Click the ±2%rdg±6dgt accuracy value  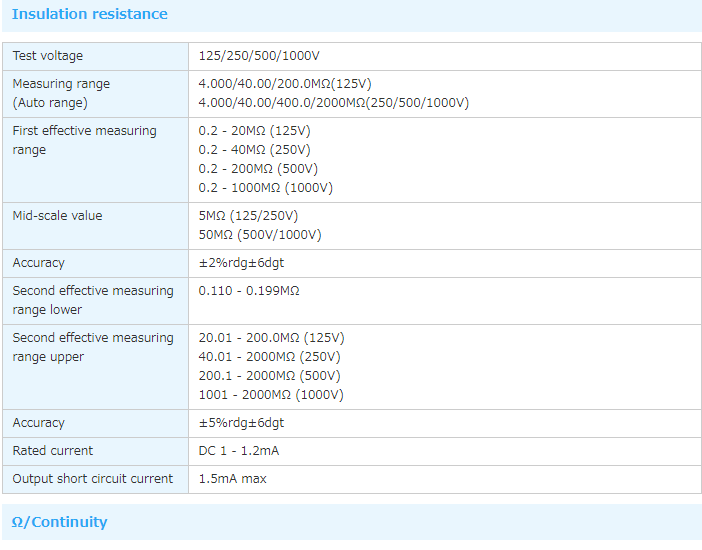[x=241, y=263]
